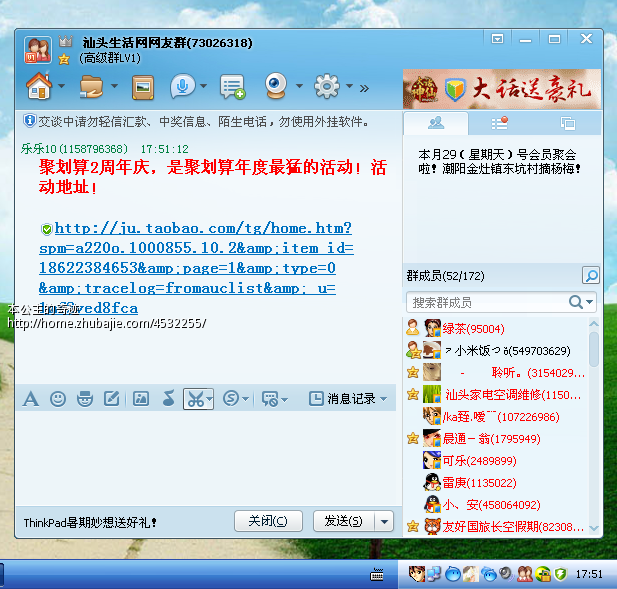617x589 pixels.
Task: Click the gold star next to group level
Action: pos(64,59)
